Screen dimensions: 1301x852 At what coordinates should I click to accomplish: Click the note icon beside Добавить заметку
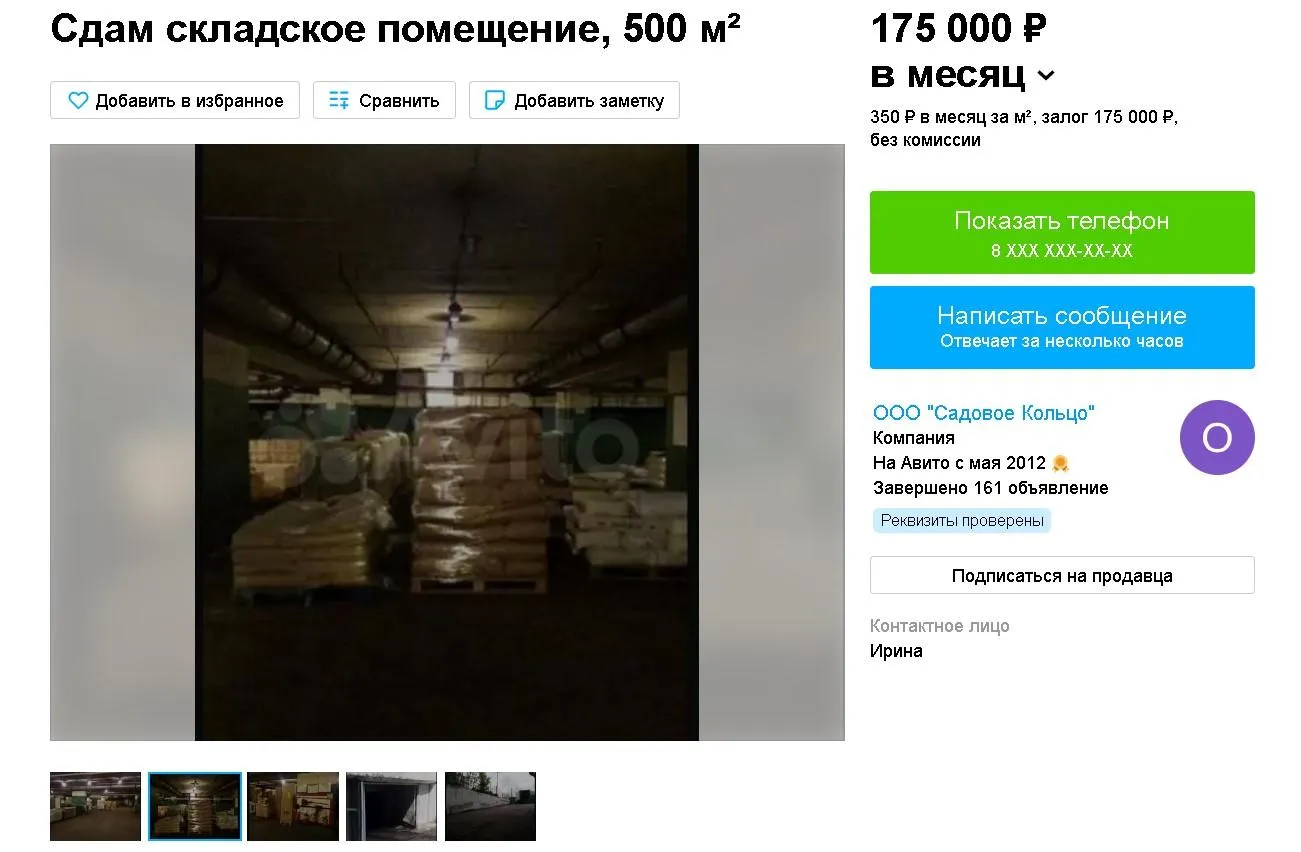pos(494,101)
